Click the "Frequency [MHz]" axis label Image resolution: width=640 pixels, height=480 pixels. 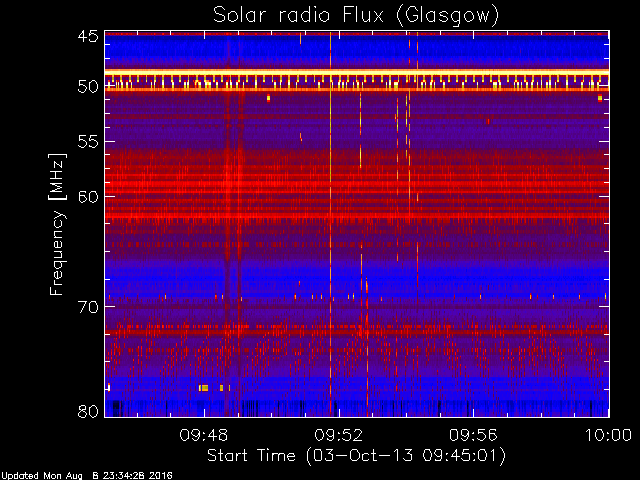[x=57, y=224]
